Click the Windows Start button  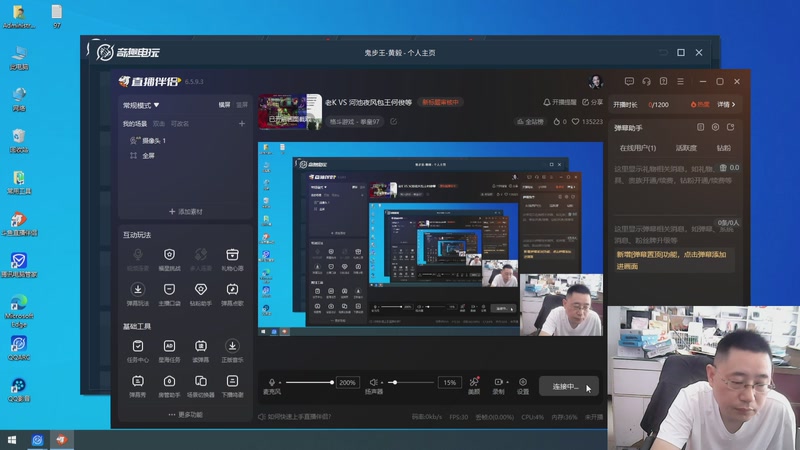coord(12,440)
